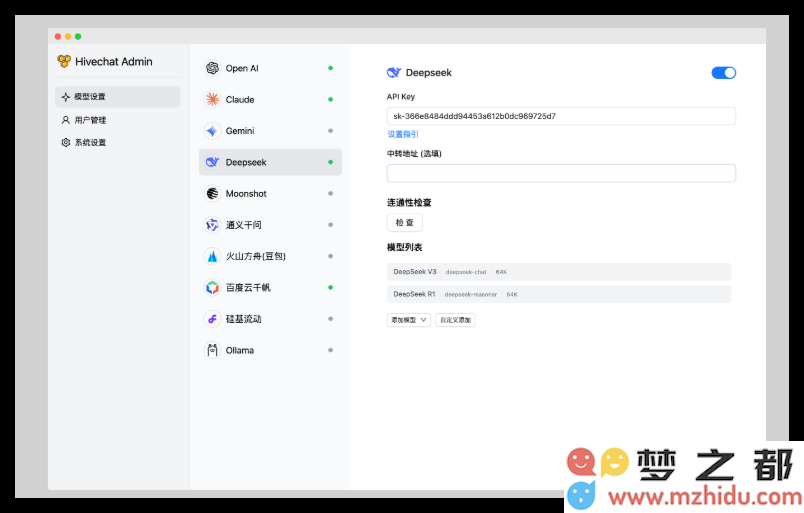Click Moonshot gray status dot
The width and height of the screenshot is (804, 513).
331,193
